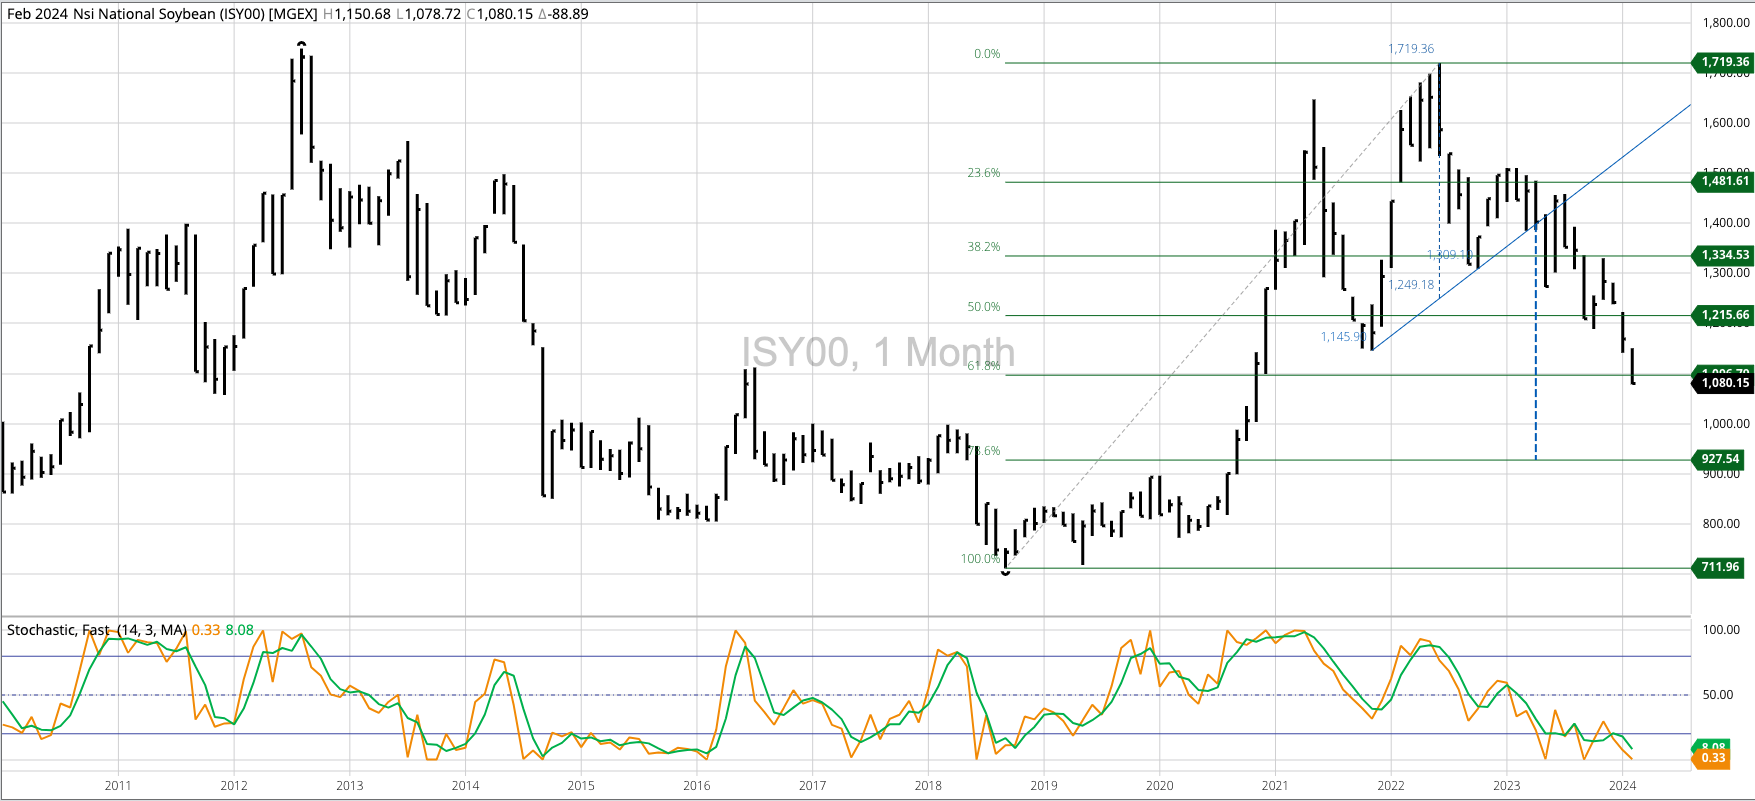Click the high value H 1,150.68 in header
The height and width of the screenshot is (801, 1755).
357,14
